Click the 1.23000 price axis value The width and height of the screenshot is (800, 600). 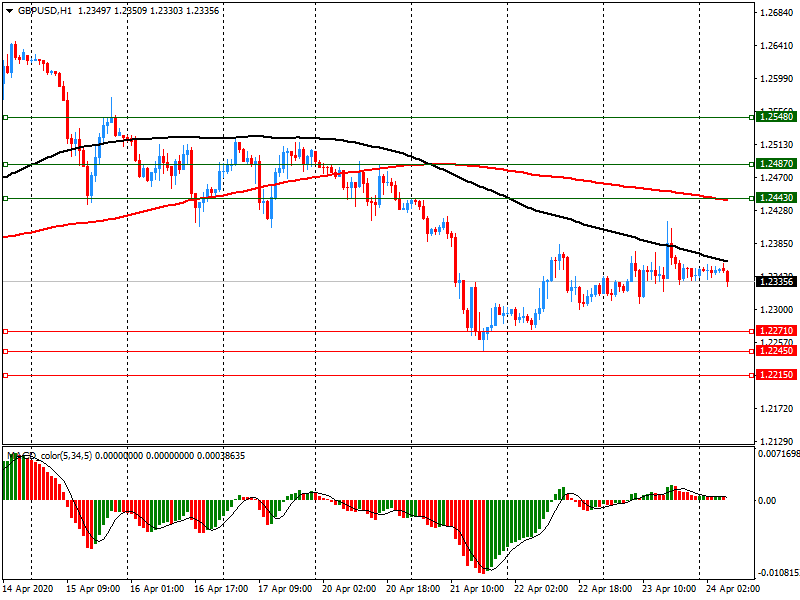[x=777, y=310]
